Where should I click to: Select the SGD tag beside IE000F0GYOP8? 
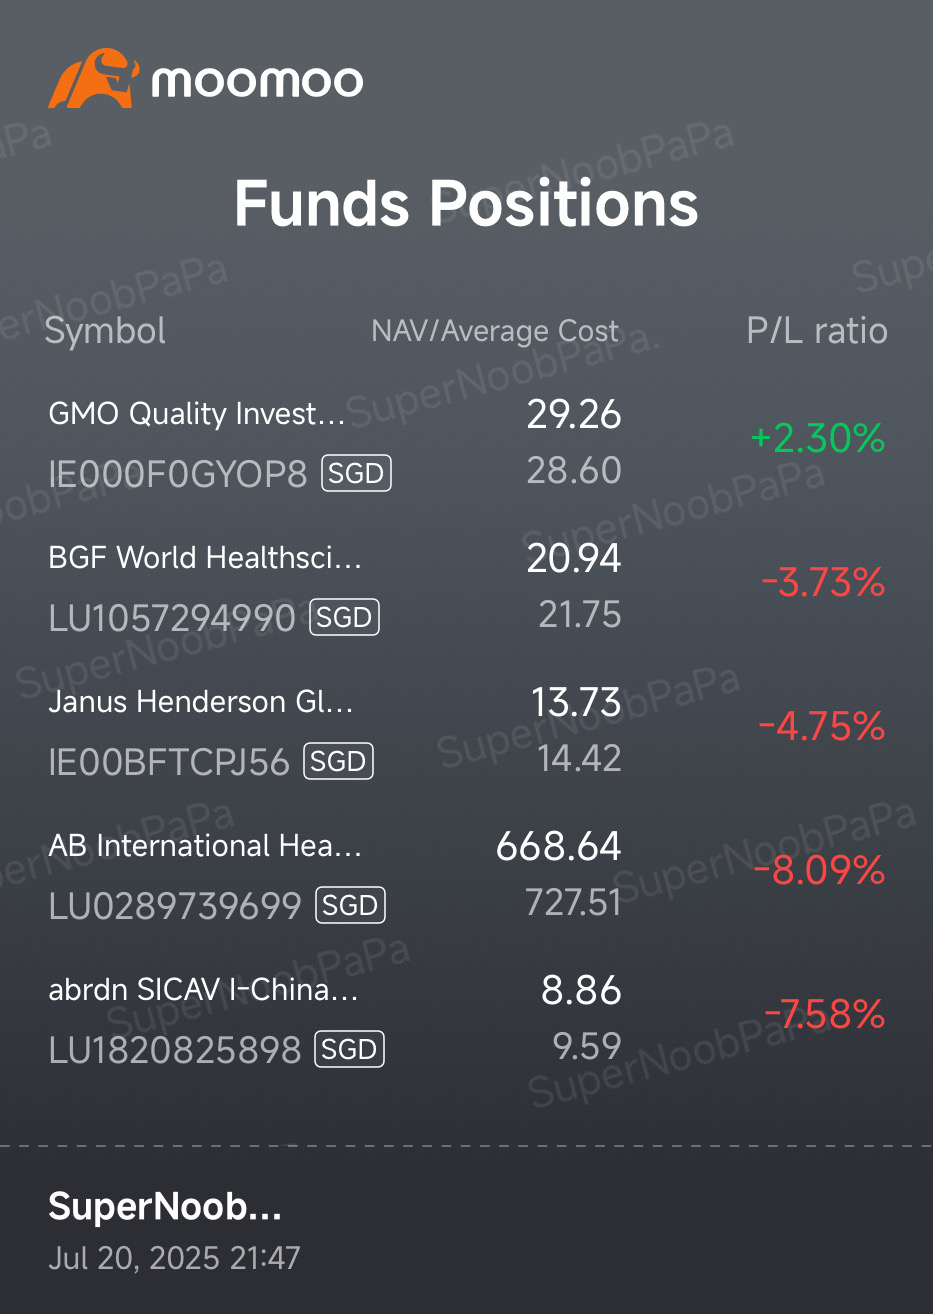click(x=356, y=473)
